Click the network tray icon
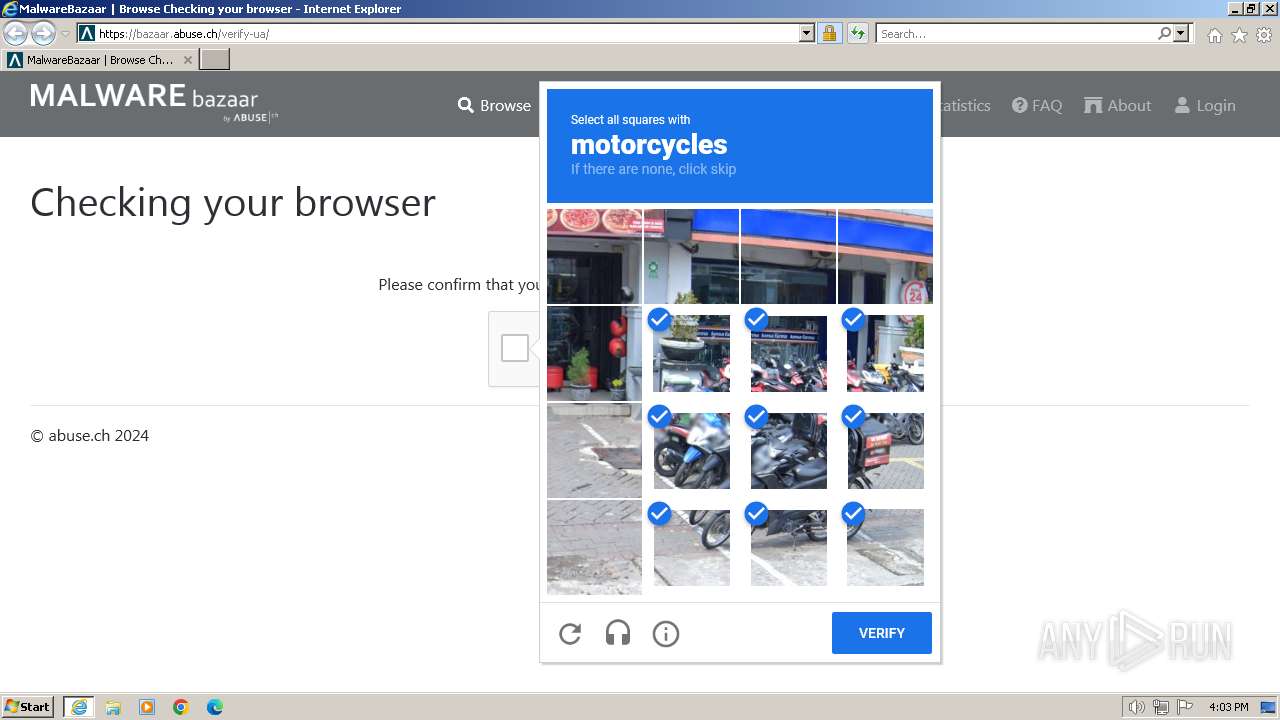This screenshot has height=720, width=1280. tap(1161, 707)
